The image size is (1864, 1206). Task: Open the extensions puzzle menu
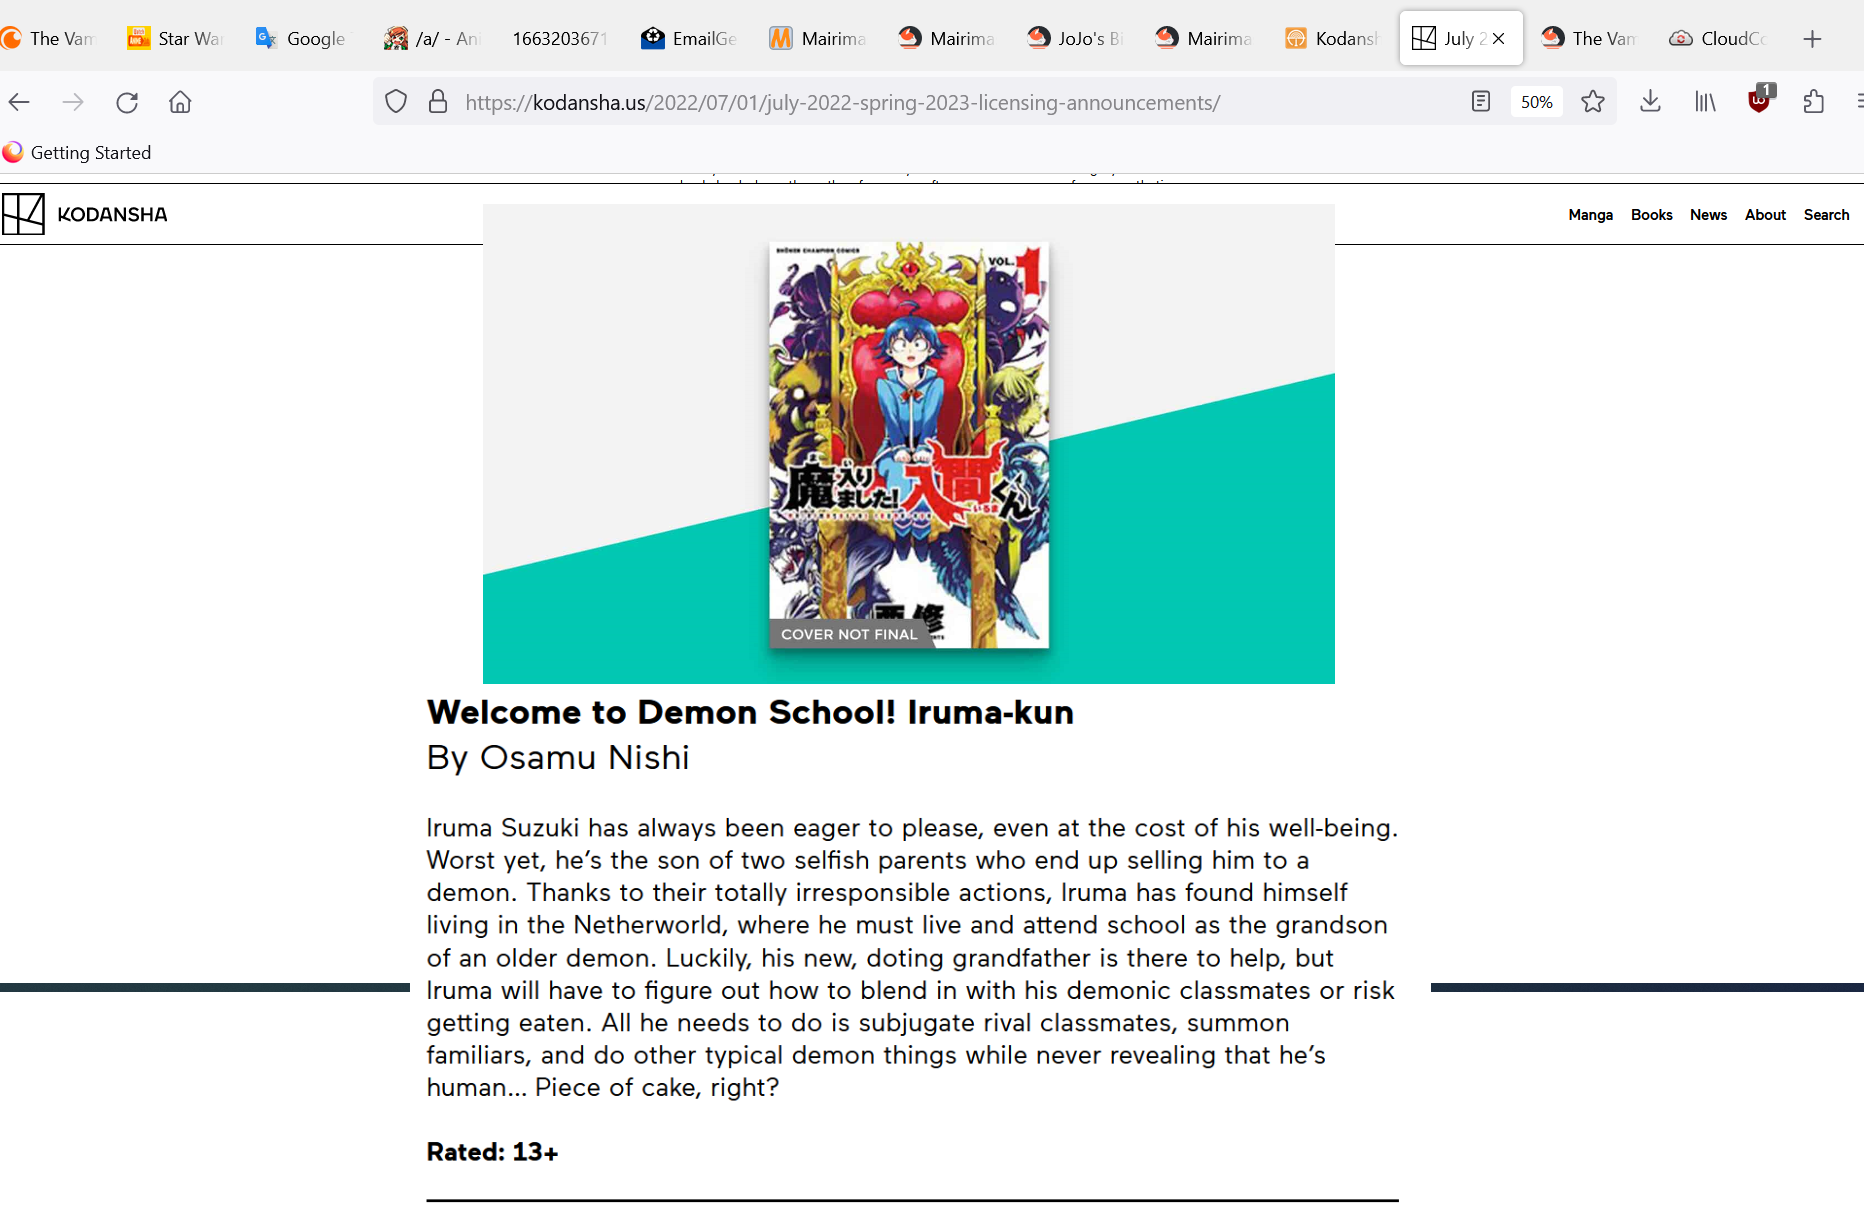pos(1813,102)
